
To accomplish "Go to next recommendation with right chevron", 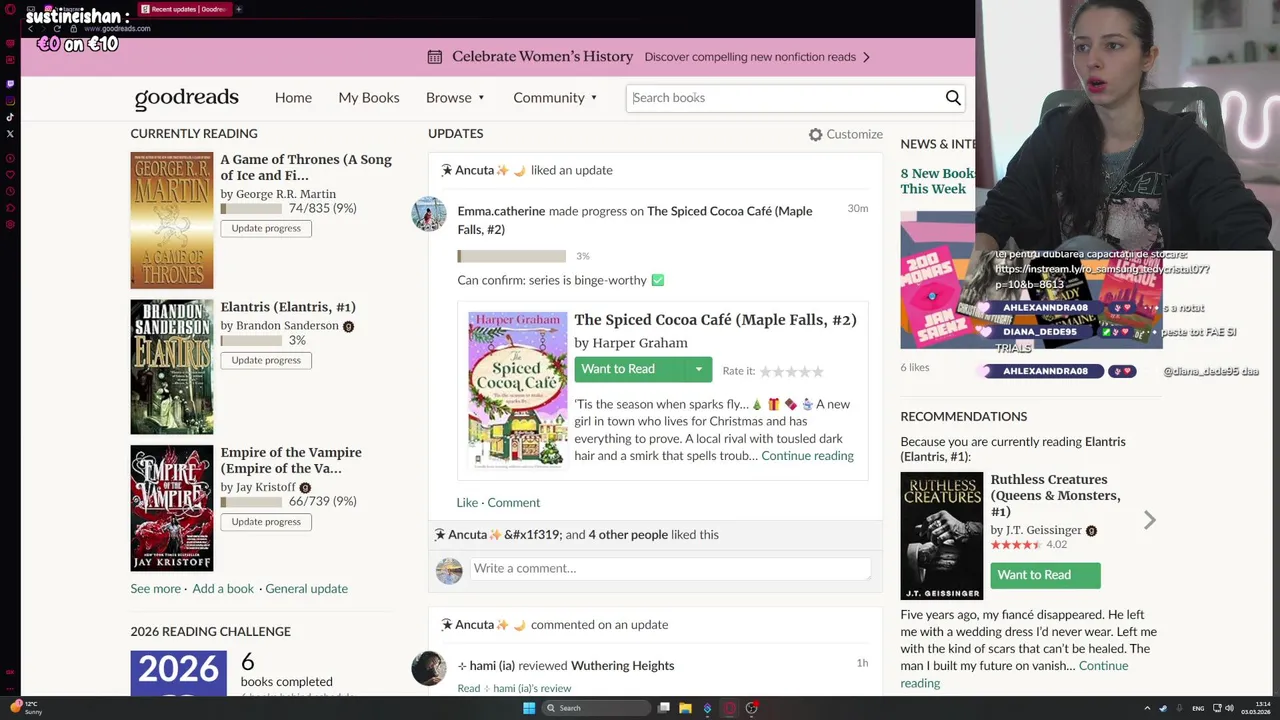I will pyautogui.click(x=1150, y=520).
